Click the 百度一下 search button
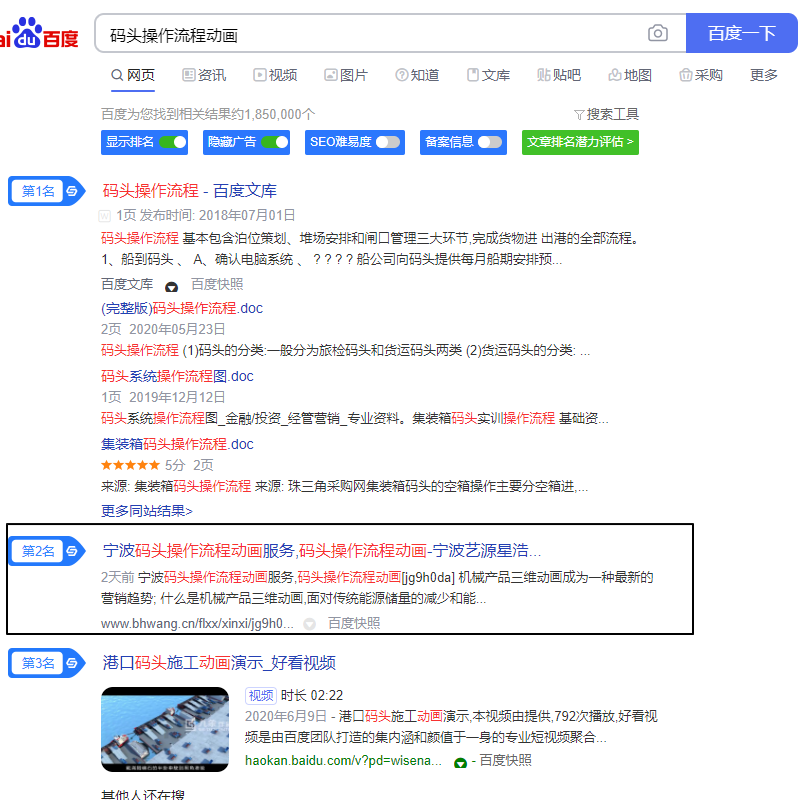This screenshot has height=800, width=800. click(x=741, y=33)
